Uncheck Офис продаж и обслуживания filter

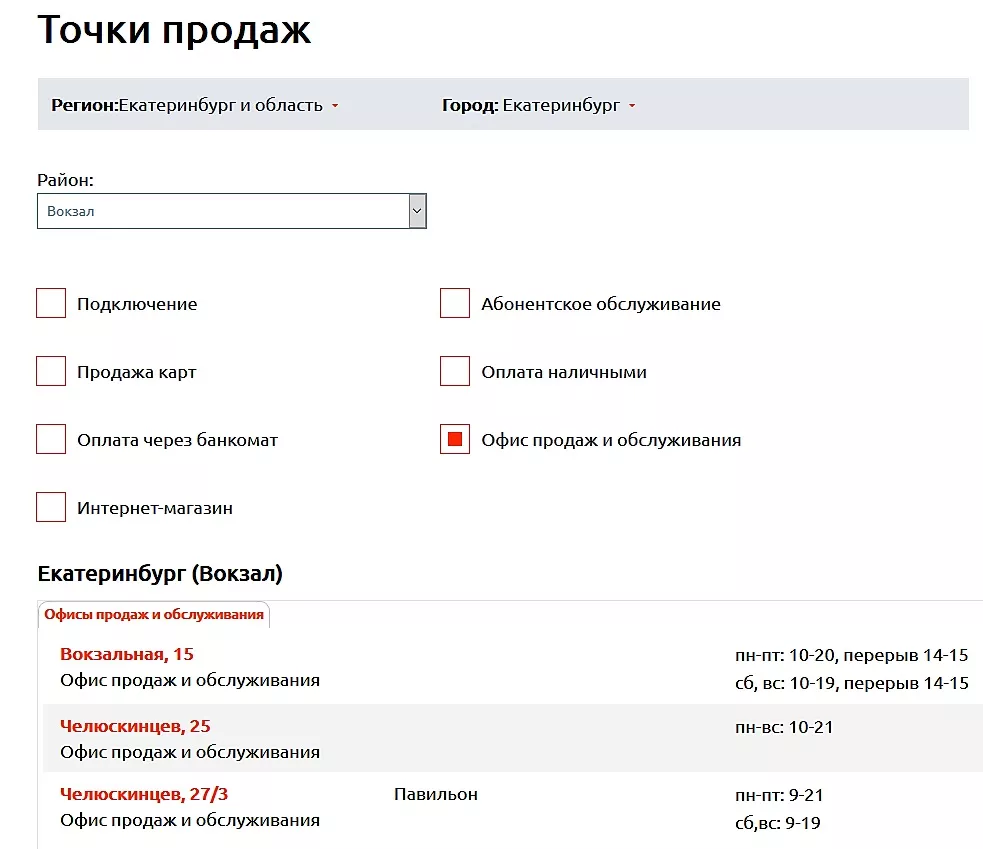[455, 440]
